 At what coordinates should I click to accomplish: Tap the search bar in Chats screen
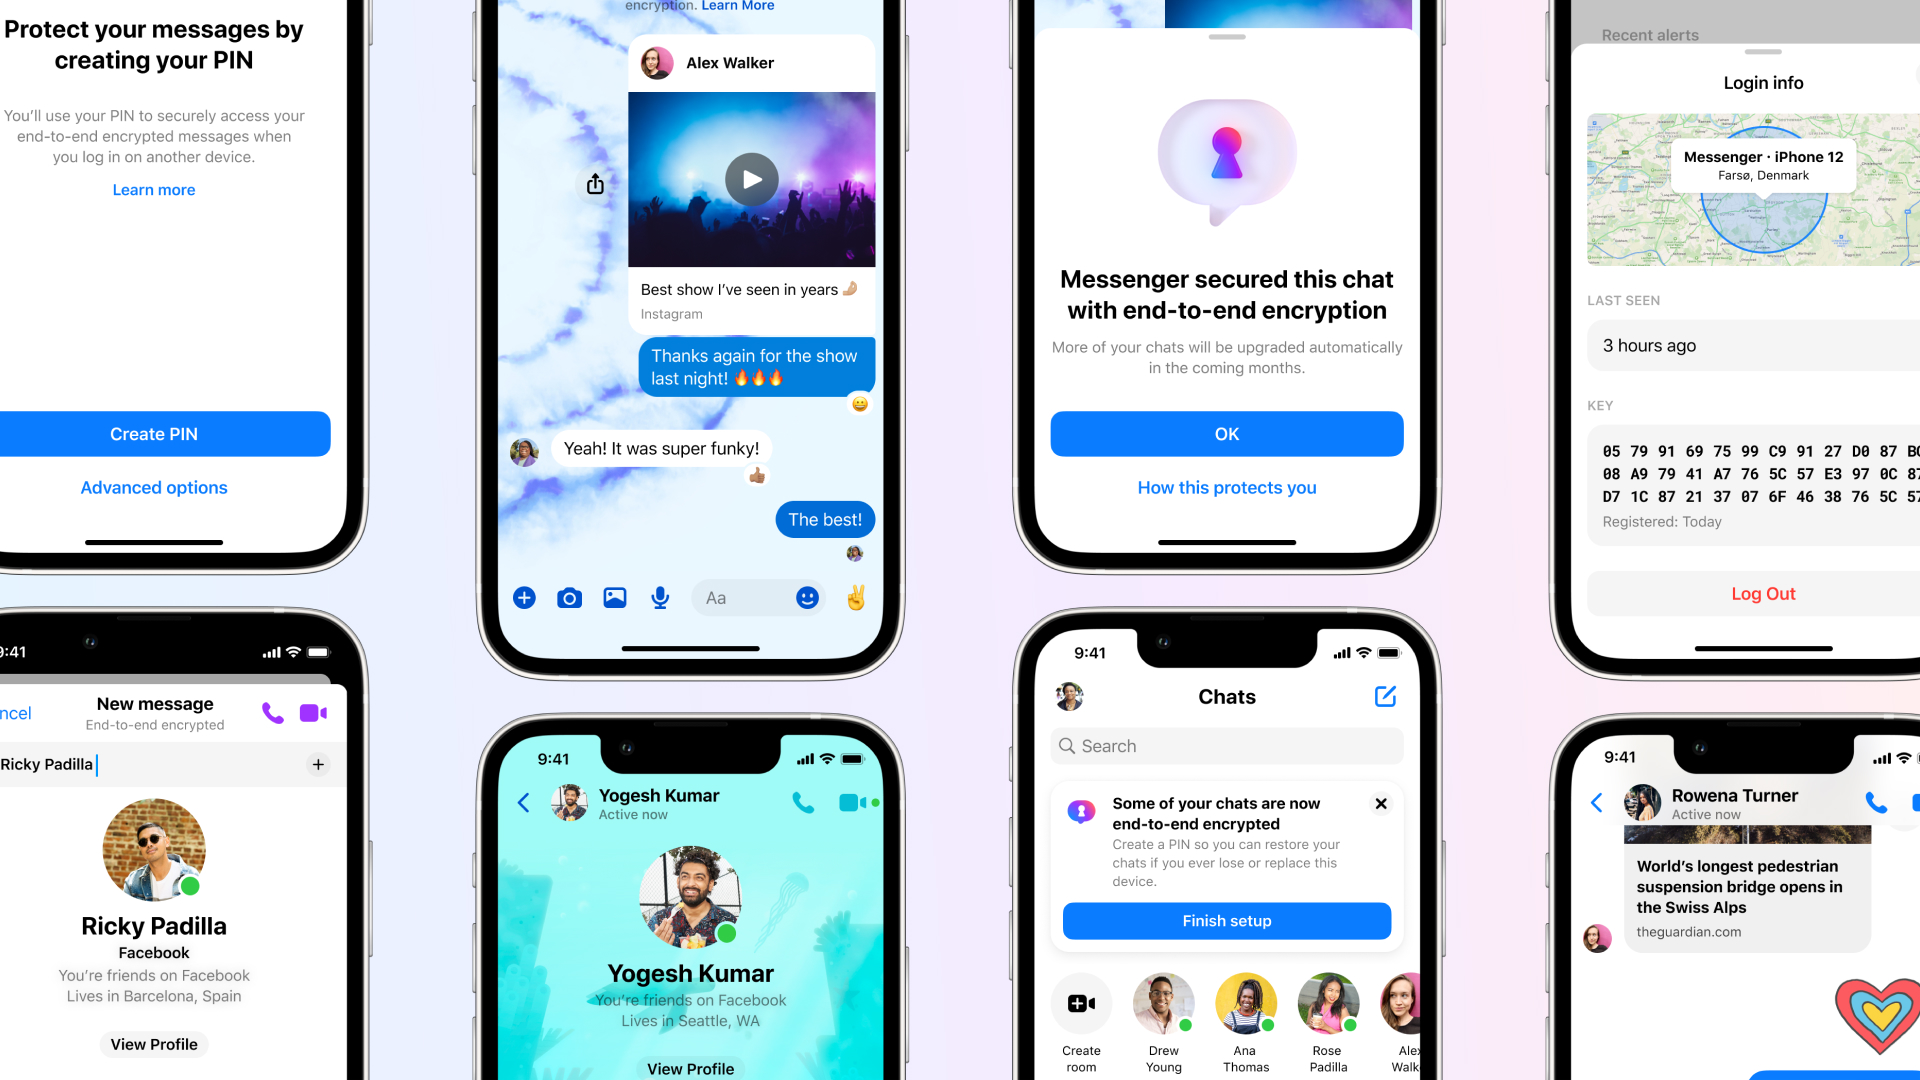pyautogui.click(x=1222, y=744)
